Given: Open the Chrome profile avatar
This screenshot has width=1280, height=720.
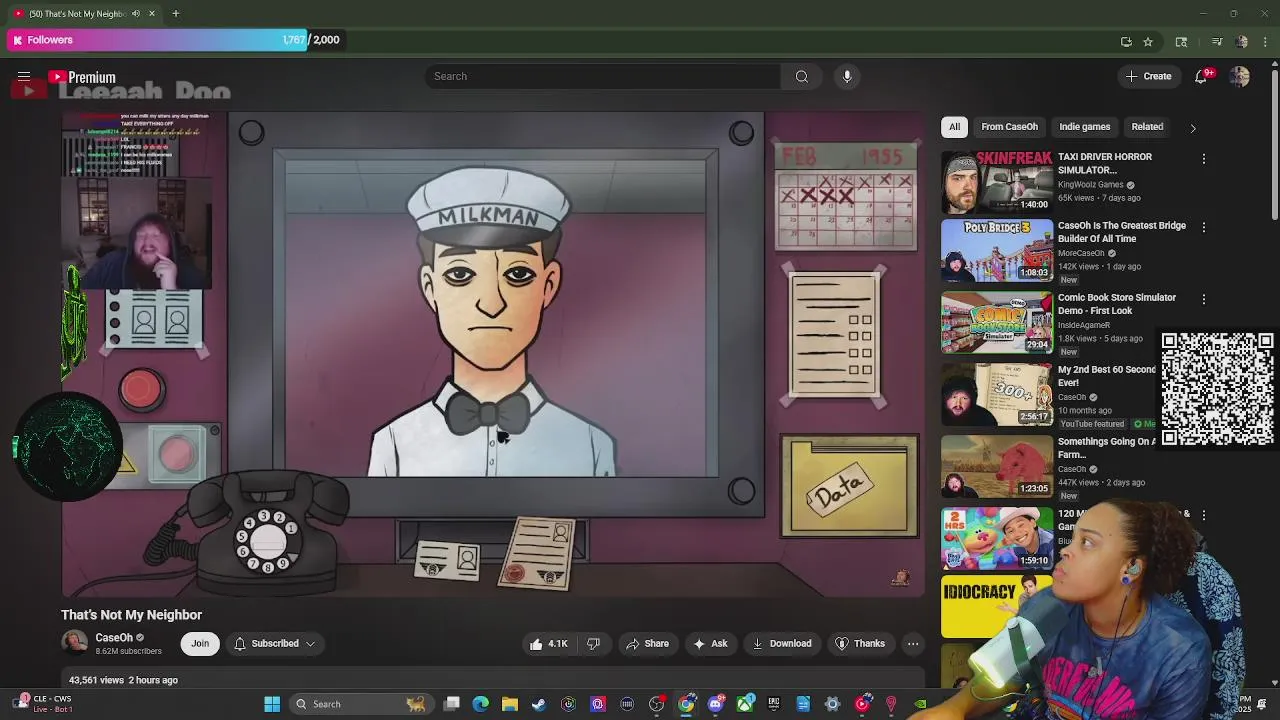Looking at the screenshot, I should [x=1242, y=41].
